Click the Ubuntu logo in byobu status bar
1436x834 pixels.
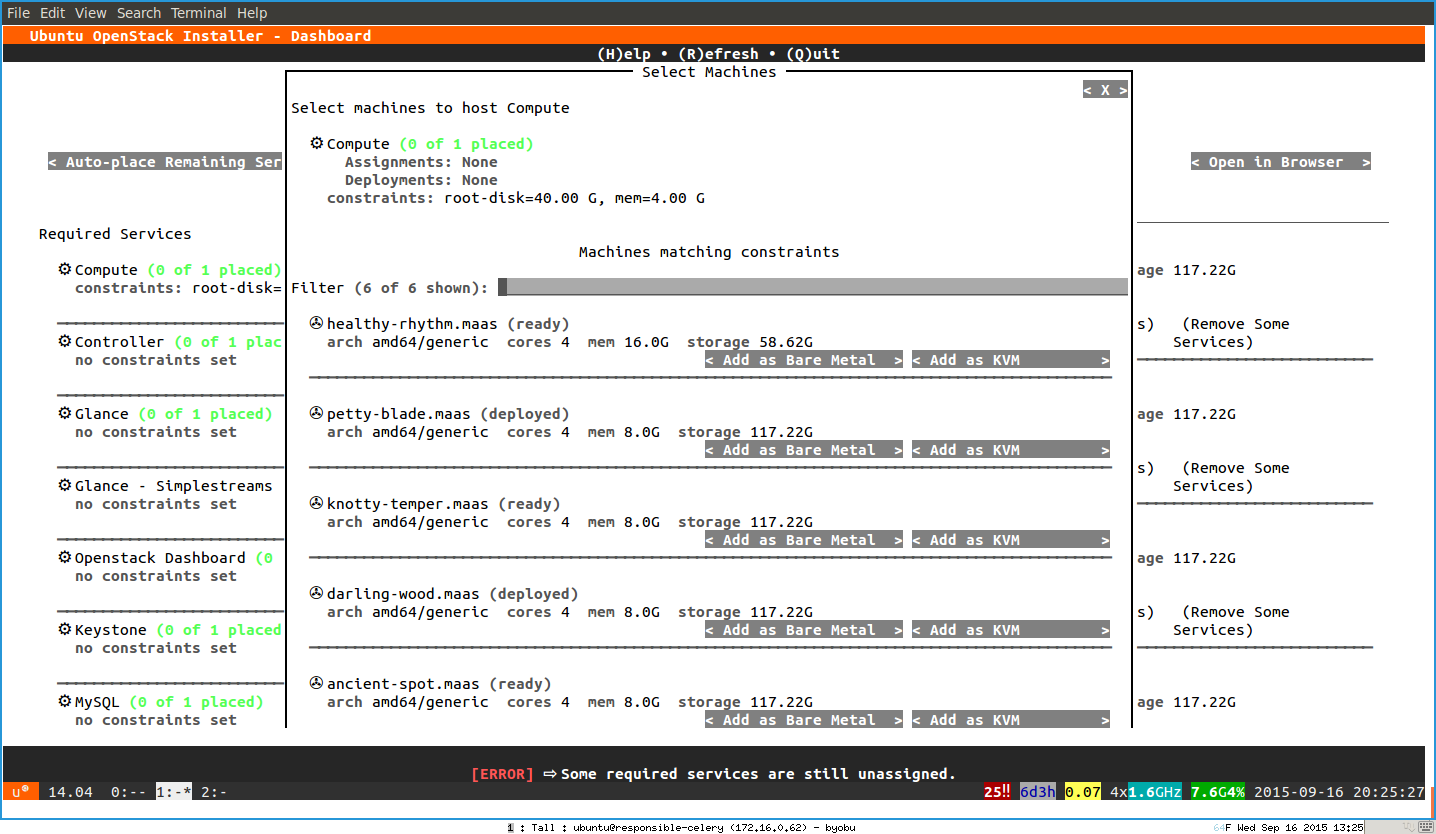click(20, 792)
